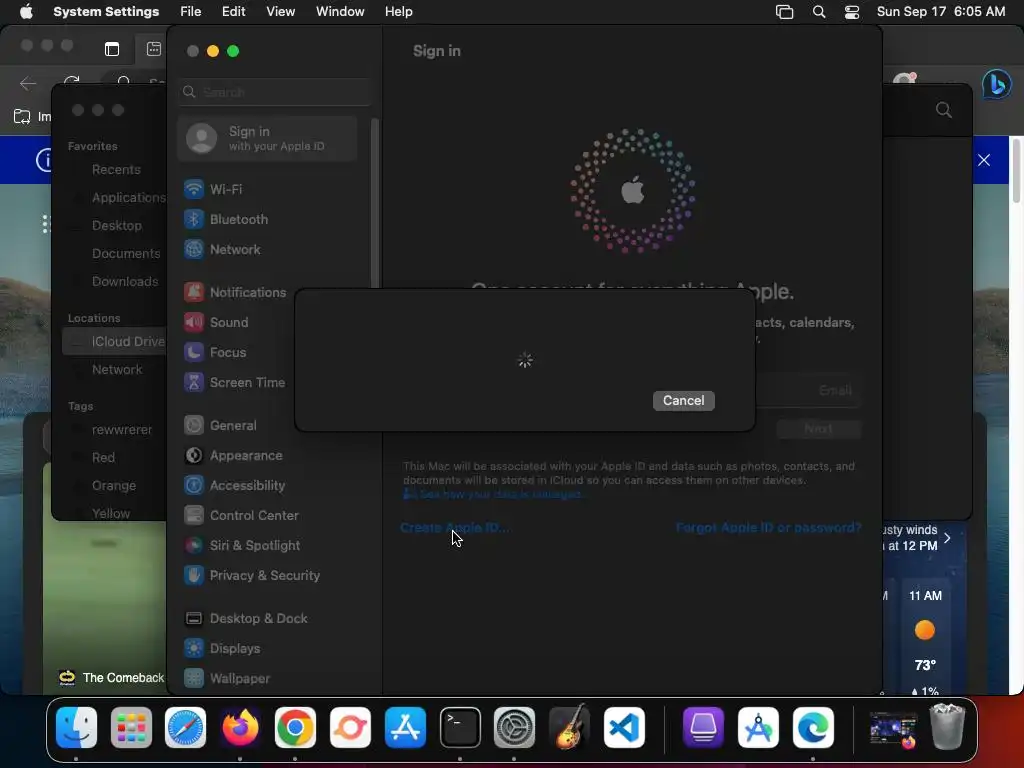Open Control Center from menu bar
Viewport: 1024px width, 768px height.
852,12
